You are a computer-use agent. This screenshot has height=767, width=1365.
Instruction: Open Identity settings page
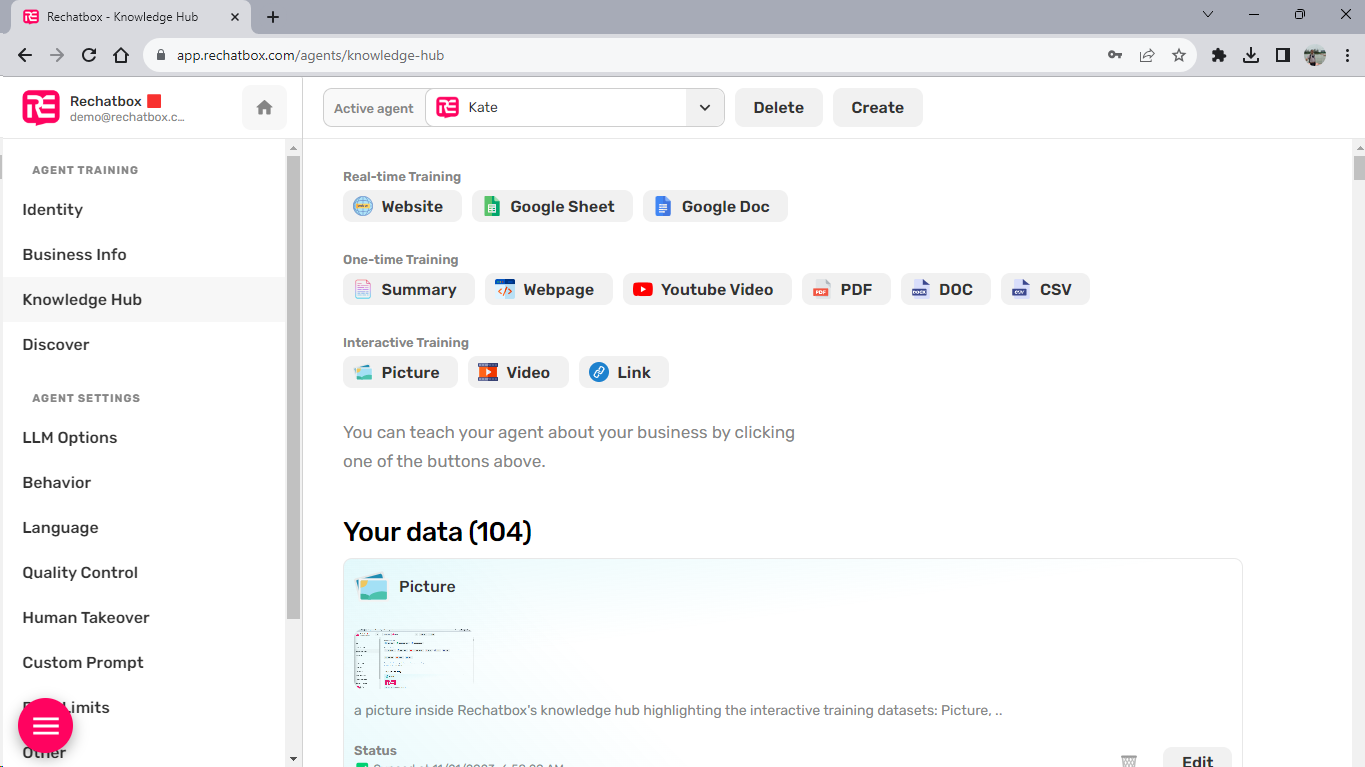[x=144, y=209]
